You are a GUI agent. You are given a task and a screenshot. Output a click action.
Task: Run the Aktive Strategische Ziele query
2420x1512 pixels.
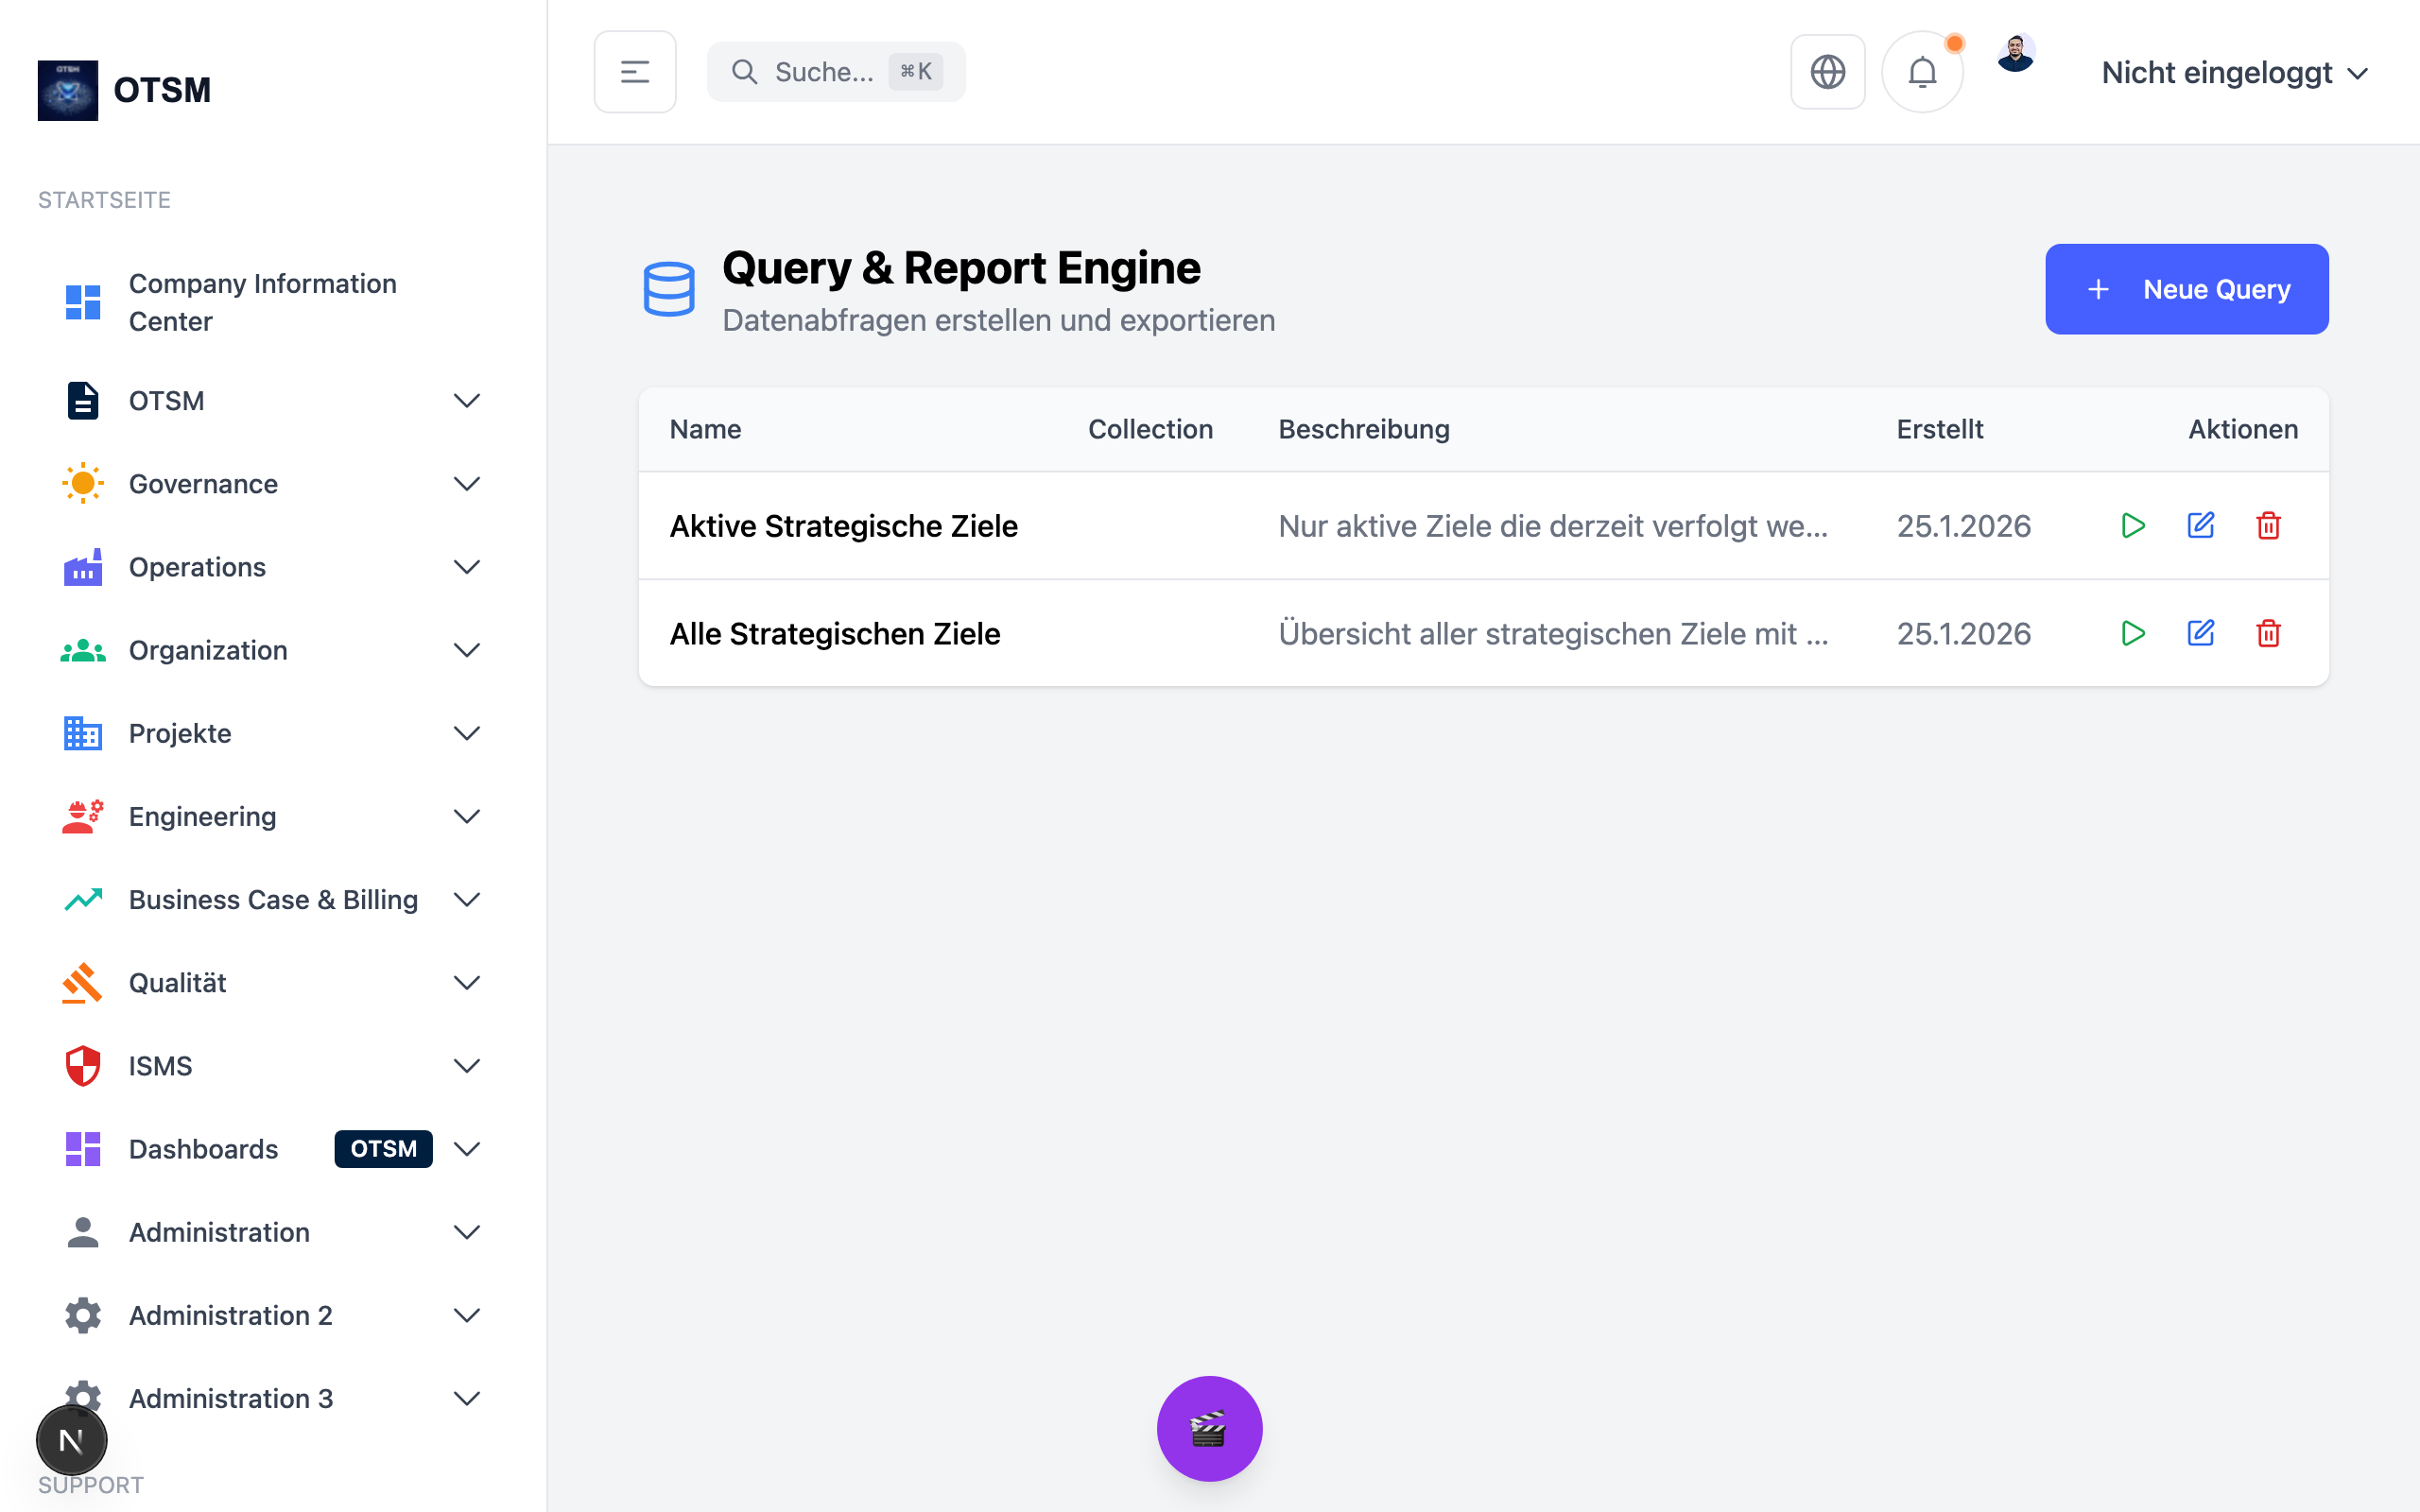[2132, 526]
